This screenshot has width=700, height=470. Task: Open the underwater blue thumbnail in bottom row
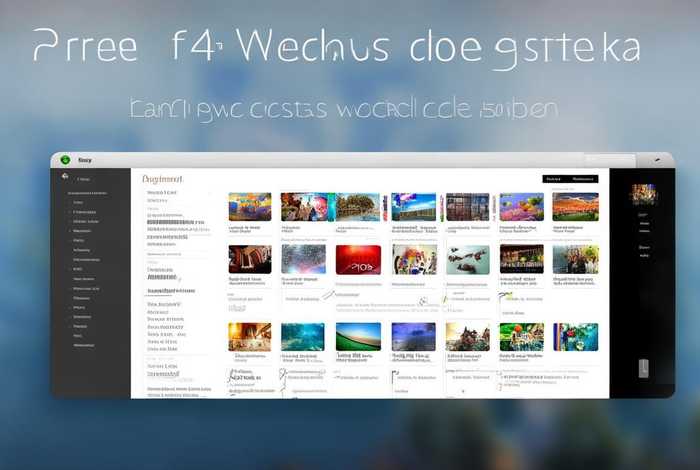(x=302, y=336)
